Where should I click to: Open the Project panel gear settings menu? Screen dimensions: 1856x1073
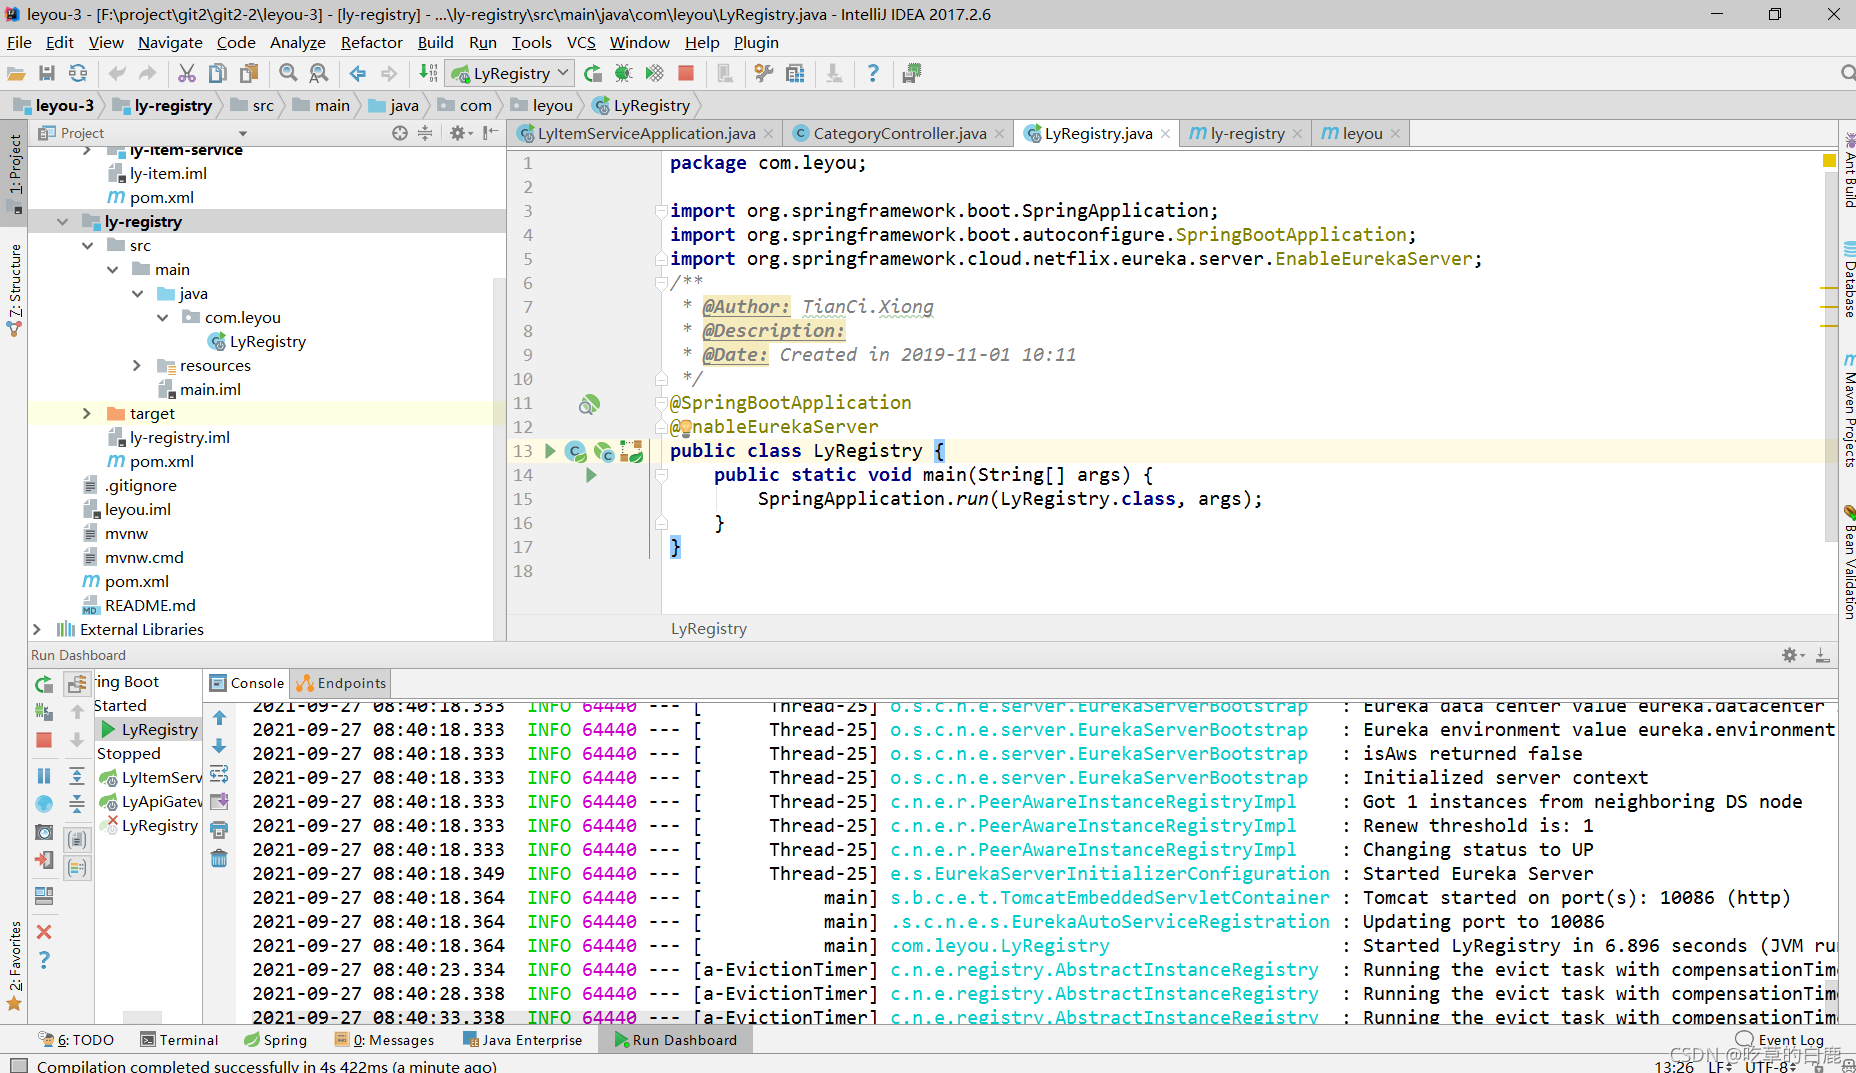(x=460, y=133)
